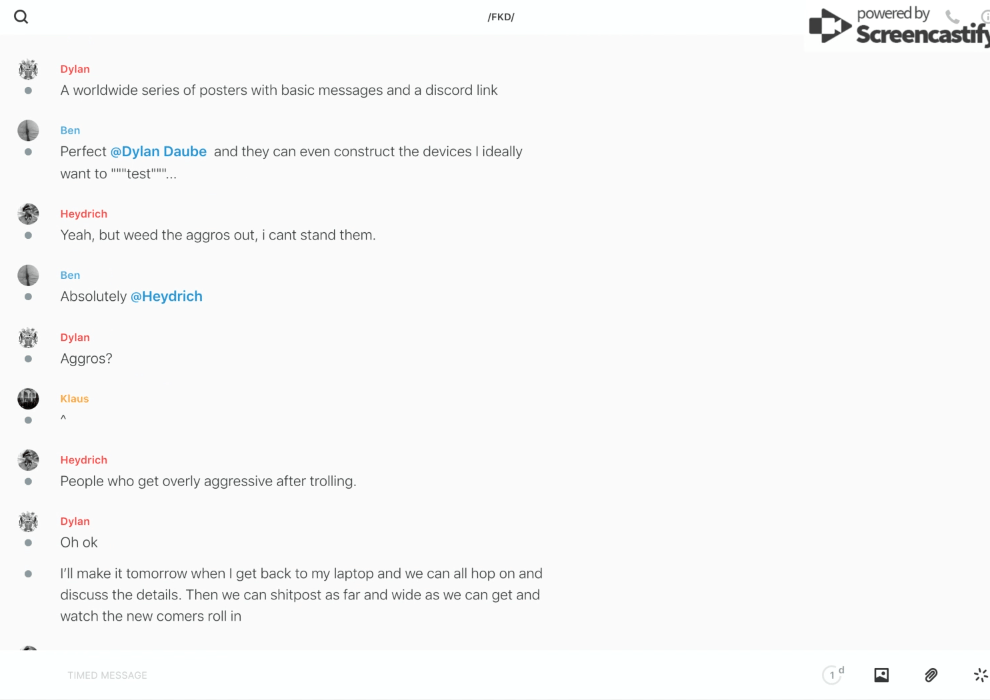Click the @Heydrich mention link
The image size is (990, 700).
coord(166,297)
